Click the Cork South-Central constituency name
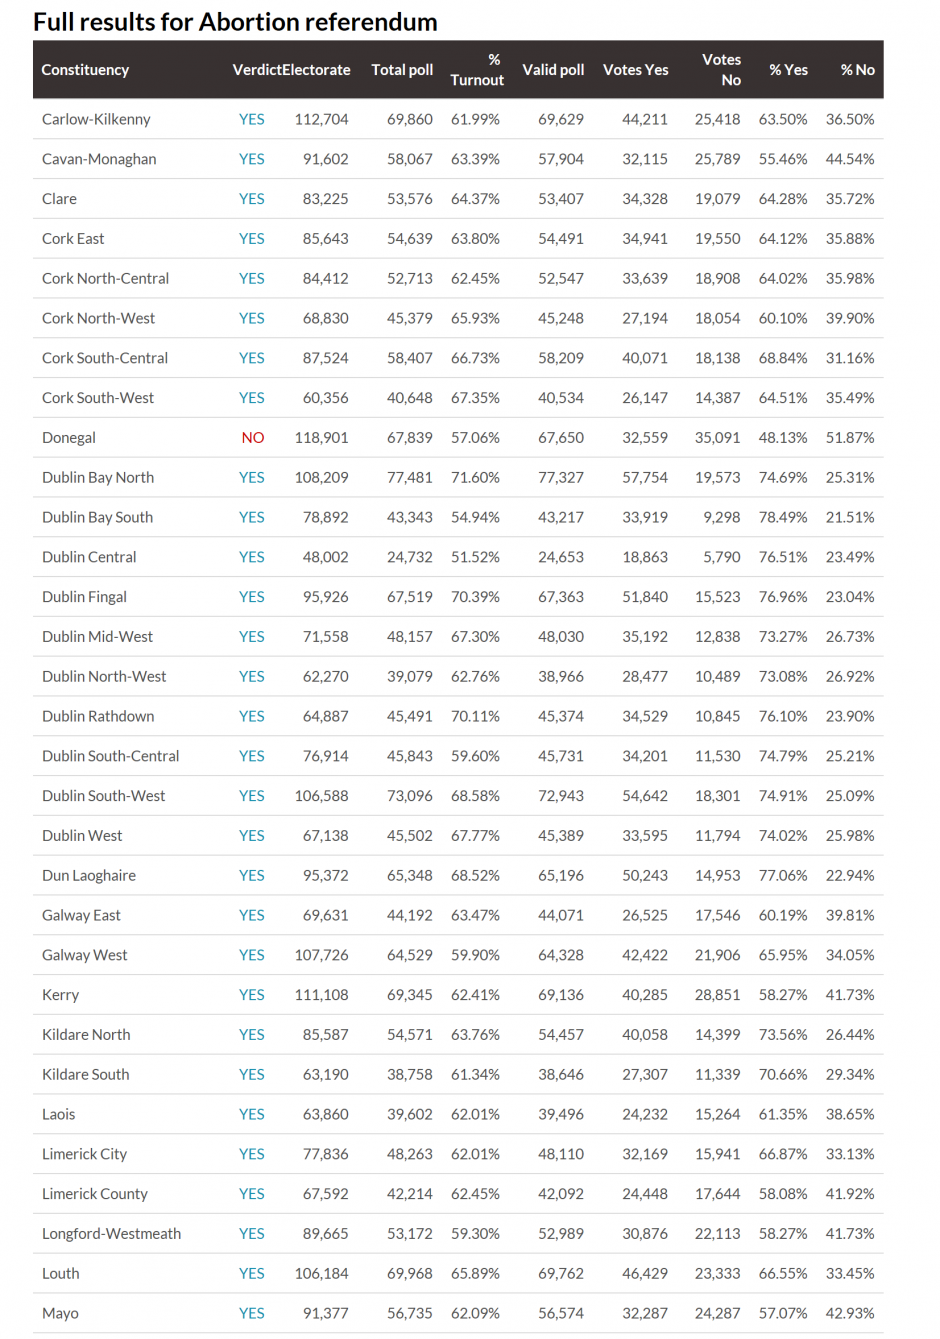Viewport: 940px width, 1339px height. [105, 358]
